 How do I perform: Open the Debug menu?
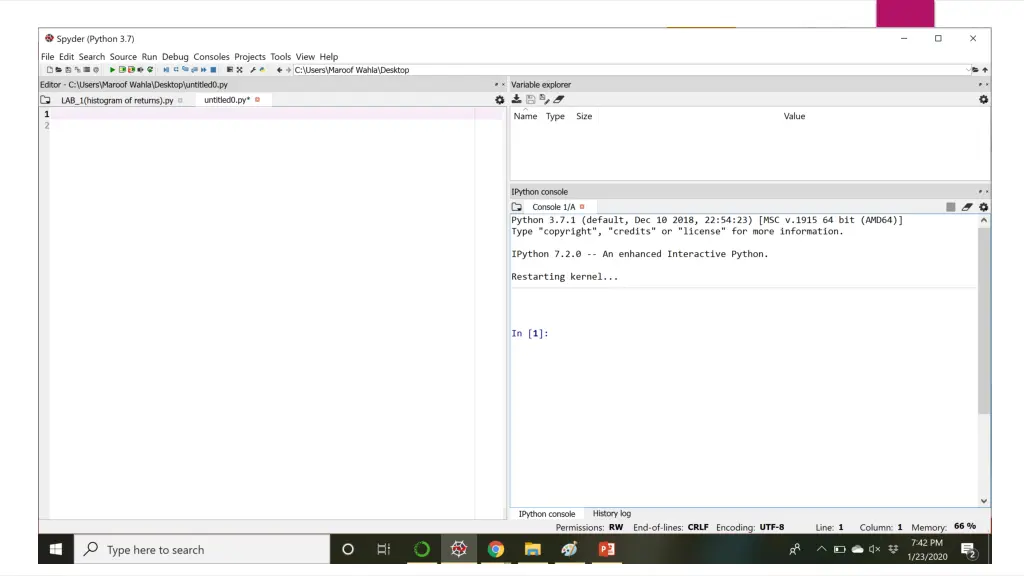[175, 57]
